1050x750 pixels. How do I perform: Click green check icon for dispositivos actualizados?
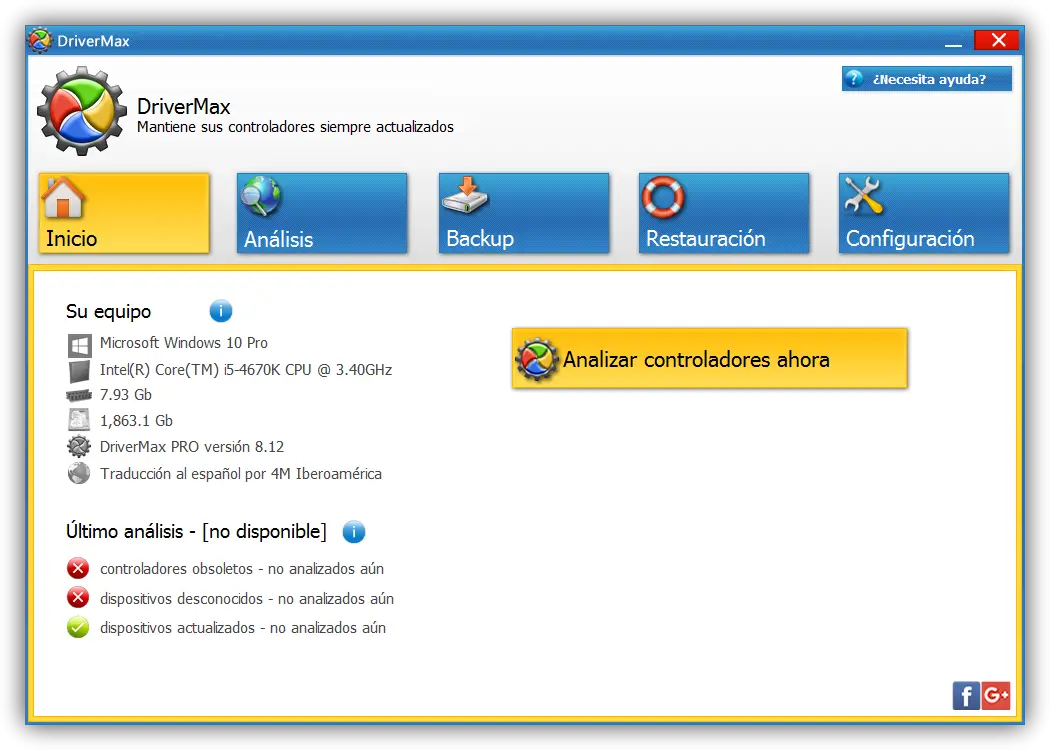click(x=78, y=627)
